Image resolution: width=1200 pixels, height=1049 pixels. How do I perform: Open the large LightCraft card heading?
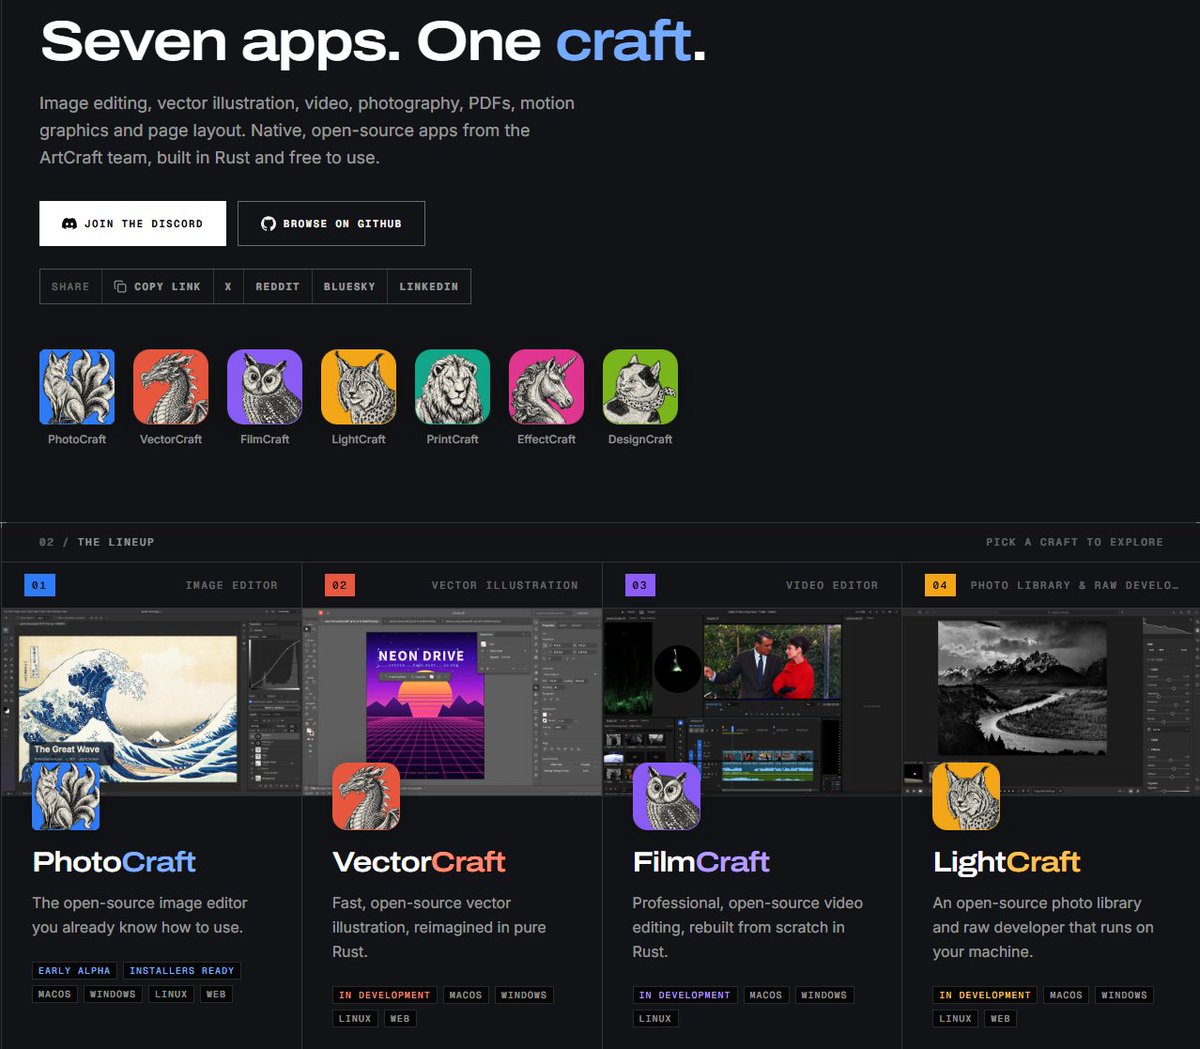1007,862
